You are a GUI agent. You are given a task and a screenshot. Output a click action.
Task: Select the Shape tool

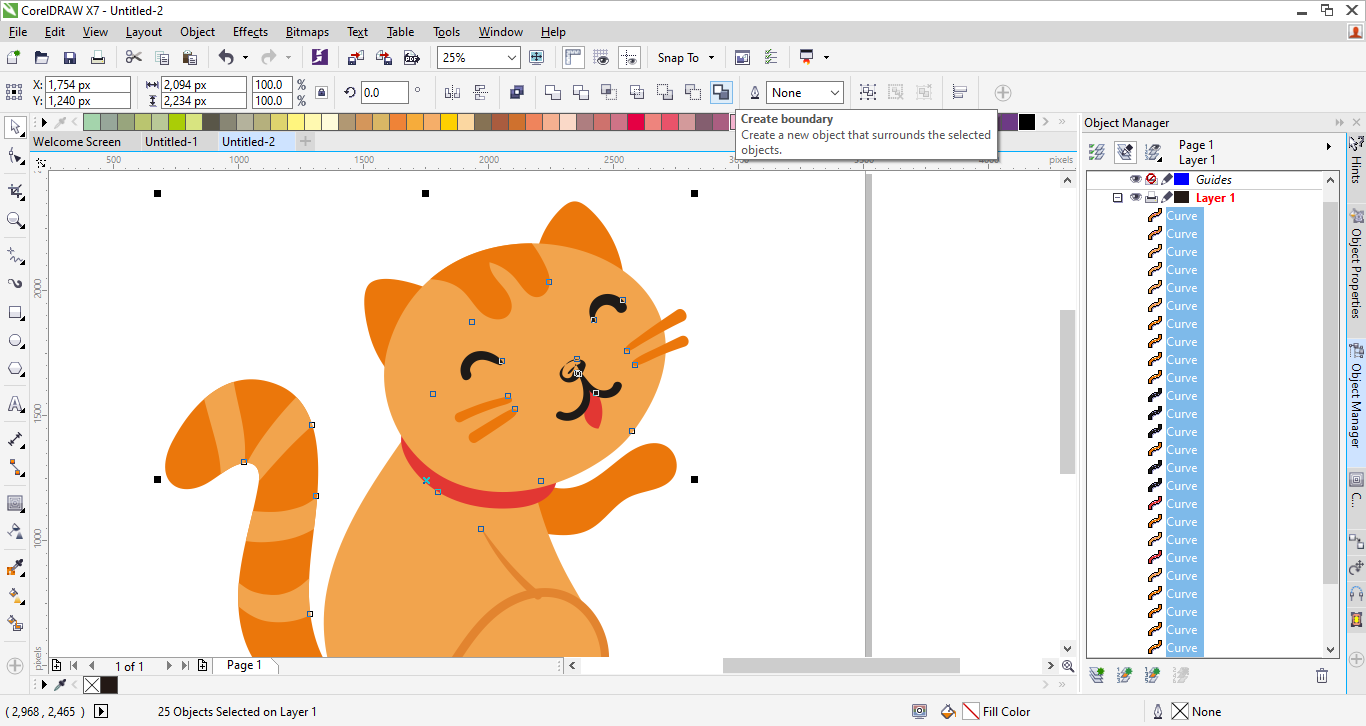coord(15,156)
